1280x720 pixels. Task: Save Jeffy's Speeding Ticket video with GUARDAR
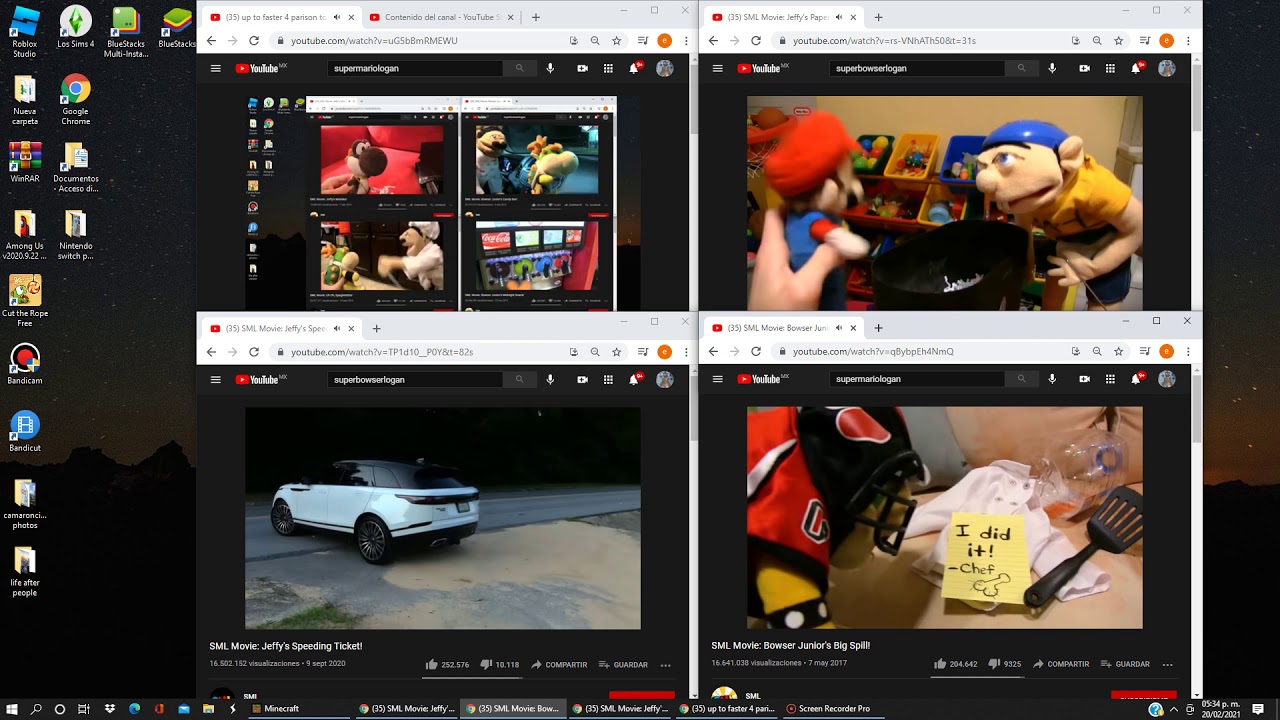point(623,665)
